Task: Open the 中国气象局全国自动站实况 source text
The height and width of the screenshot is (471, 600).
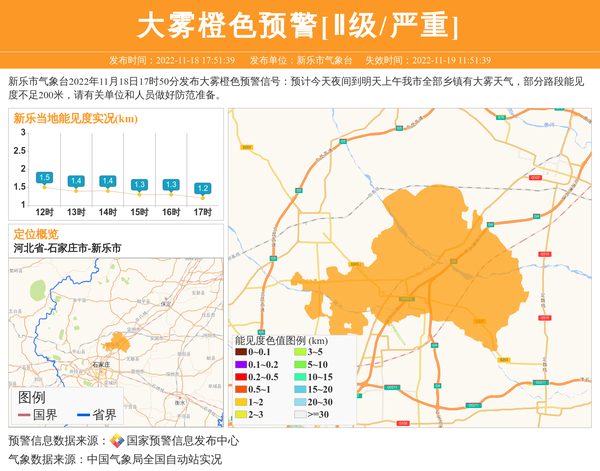Action: pyautogui.click(x=154, y=459)
